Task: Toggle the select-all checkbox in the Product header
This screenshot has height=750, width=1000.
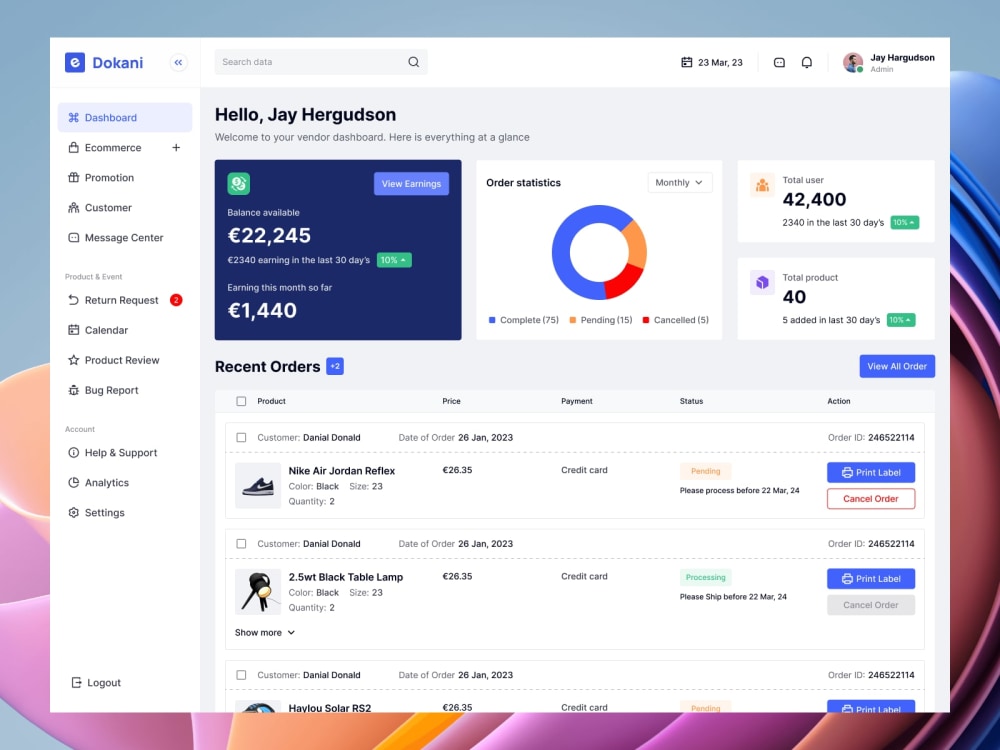Action: (241, 401)
